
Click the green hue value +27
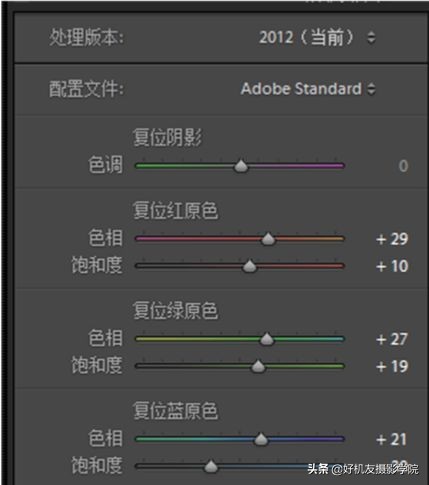click(x=392, y=339)
